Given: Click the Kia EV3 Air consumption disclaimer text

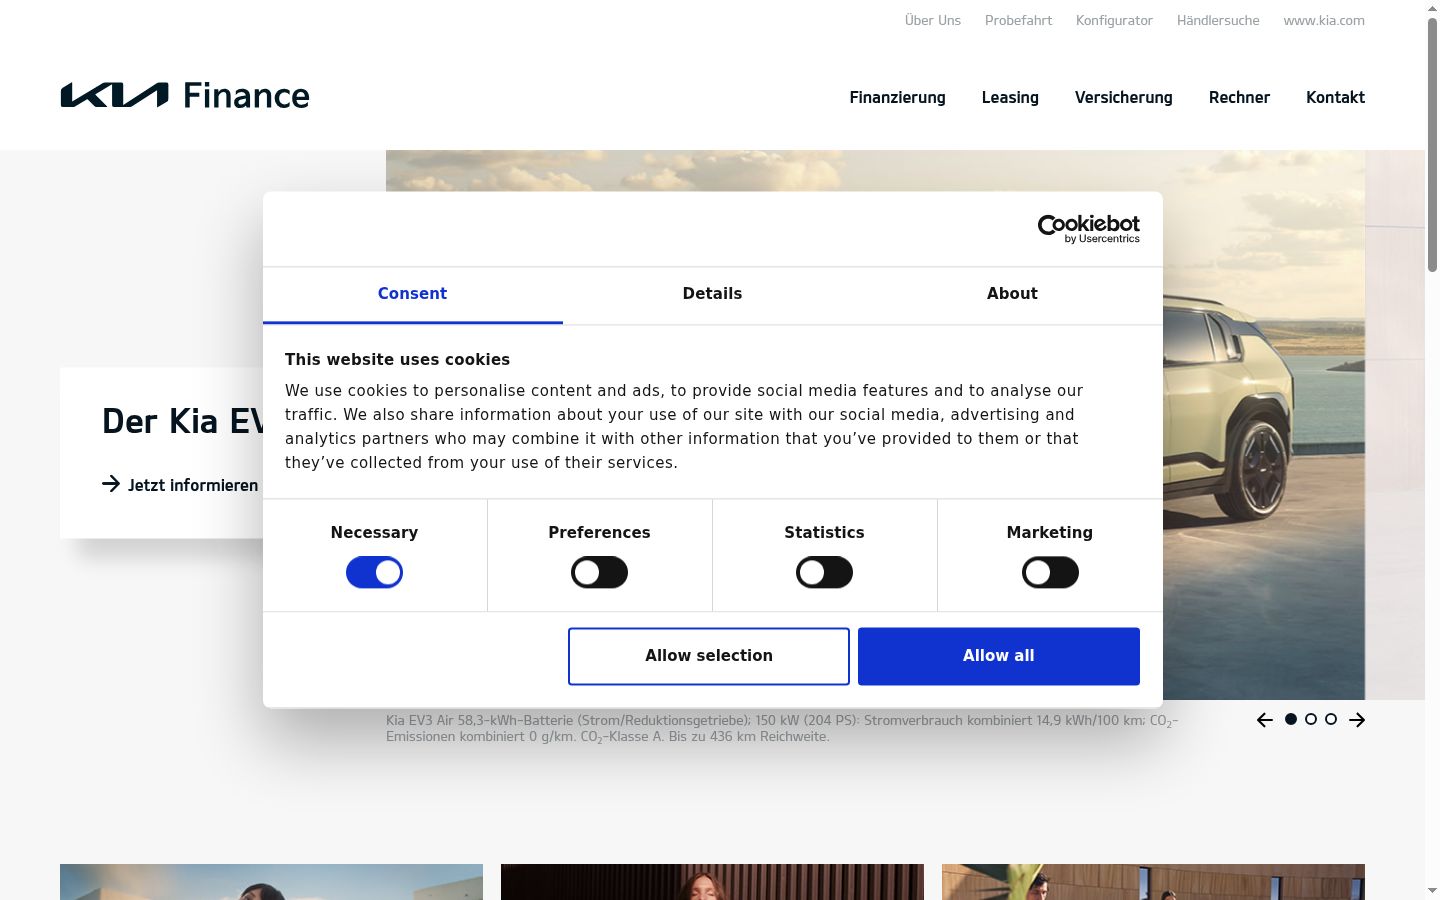Looking at the screenshot, I should (782, 728).
